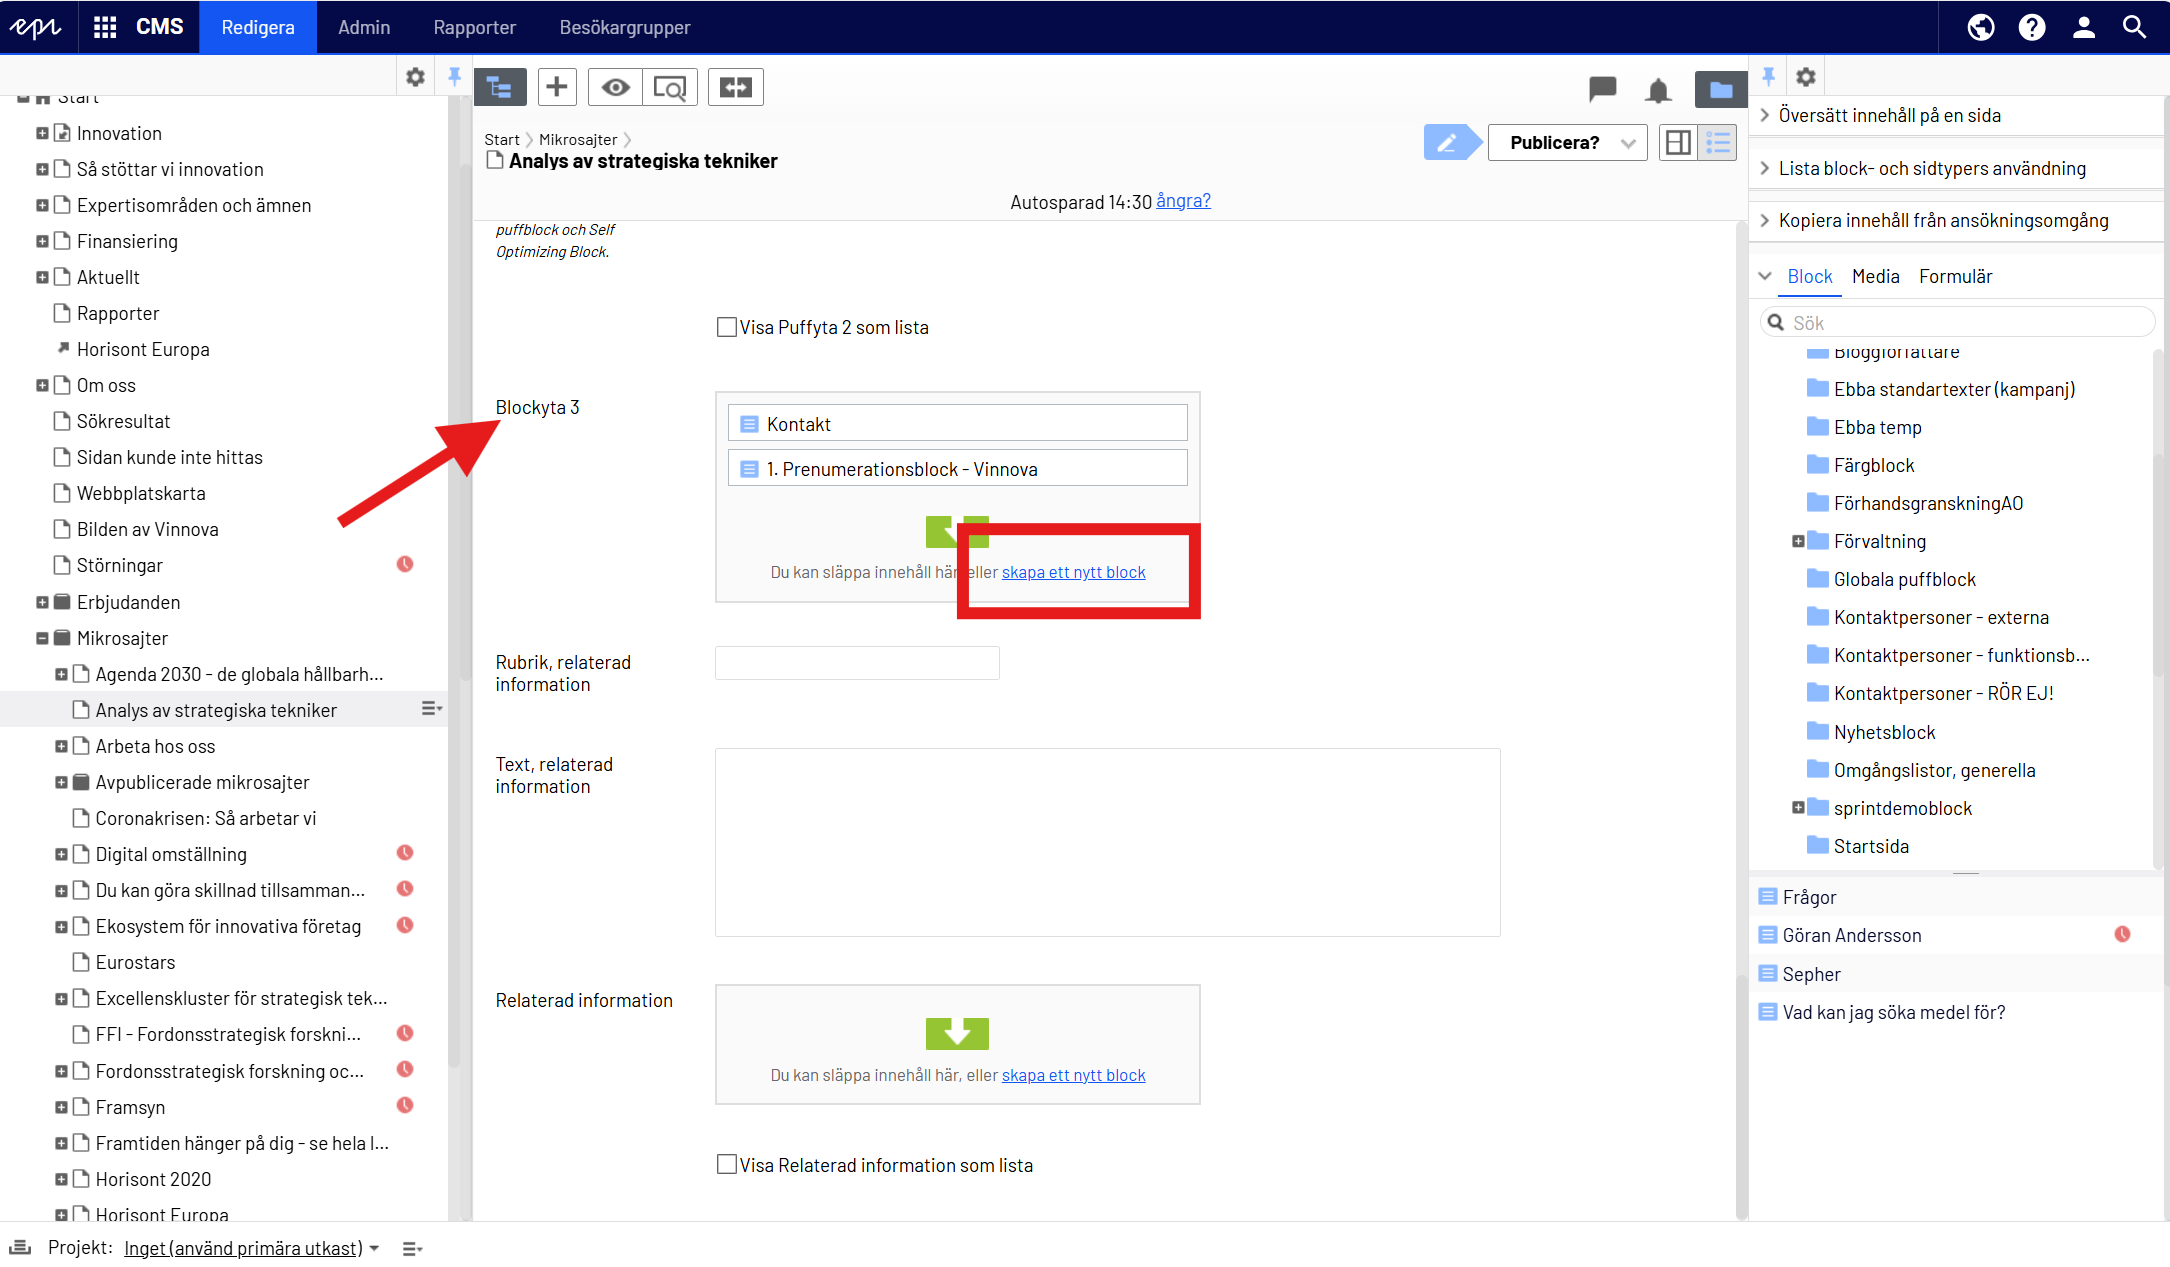Click the notification bell icon
Image resolution: width=2170 pixels, height=1267 pixels.
tap(1658, 90)
